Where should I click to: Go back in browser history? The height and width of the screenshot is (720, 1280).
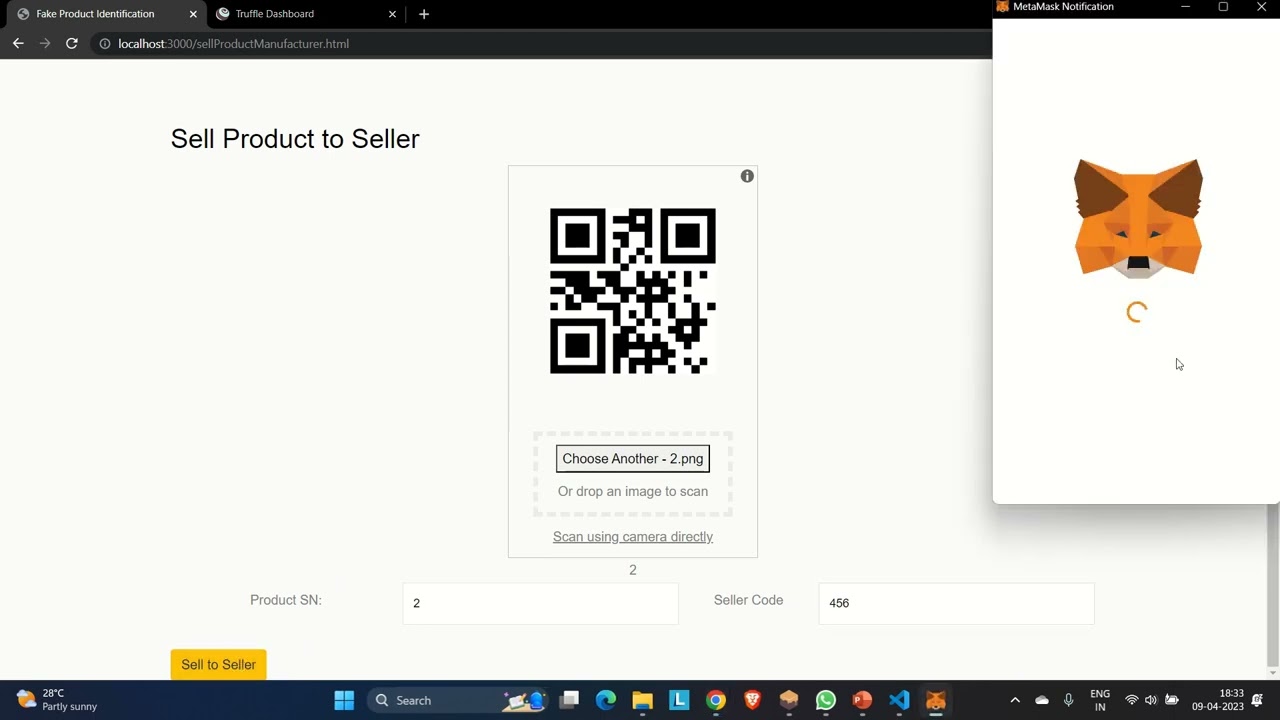(x=18, y=44)
